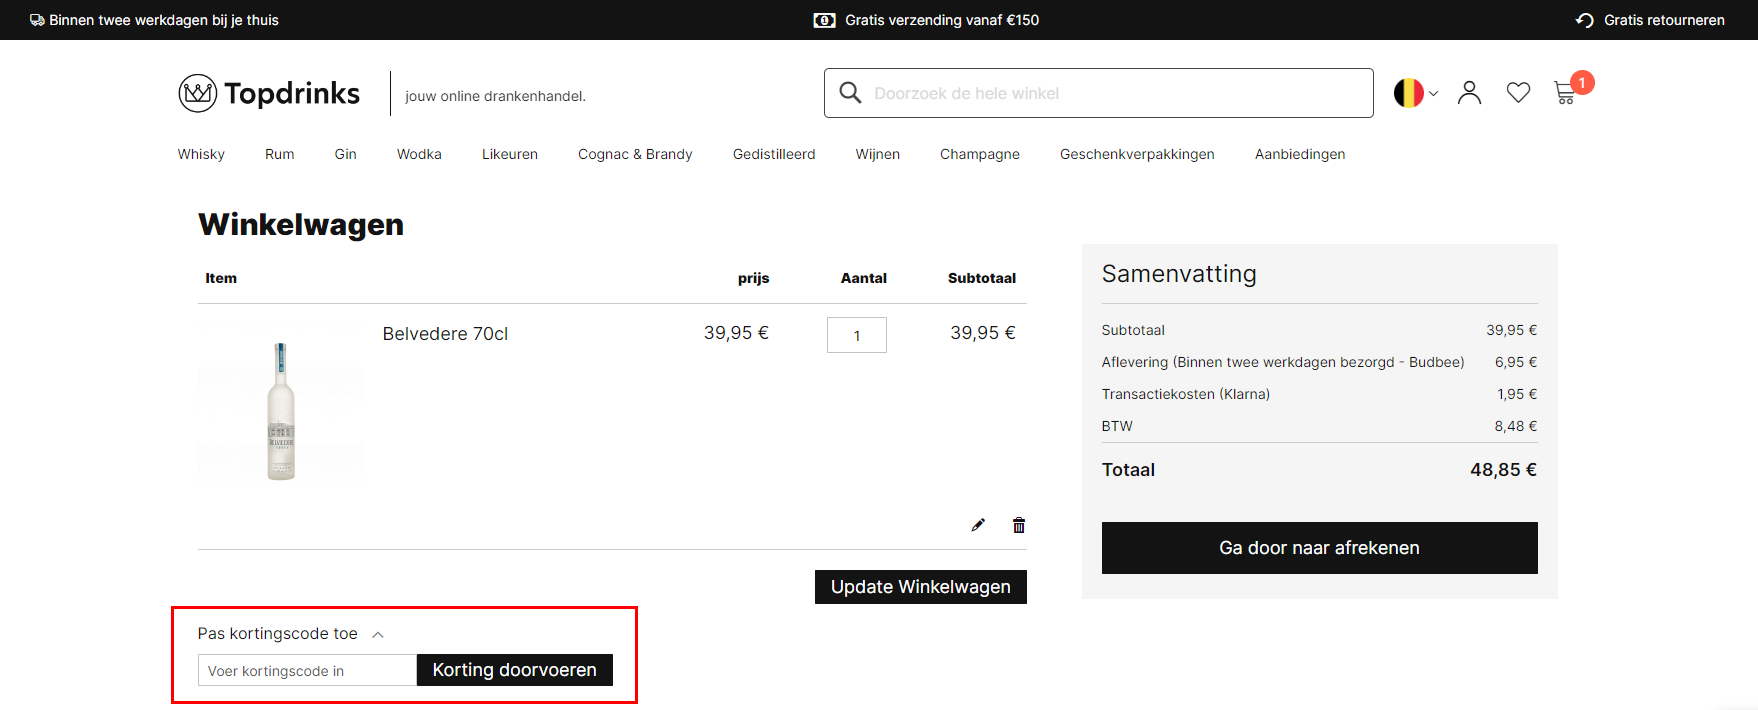Click jouw online drankenhandel tagline
Image resolution: width=1758 pixels, height=710 pixels.
point(495,96)
